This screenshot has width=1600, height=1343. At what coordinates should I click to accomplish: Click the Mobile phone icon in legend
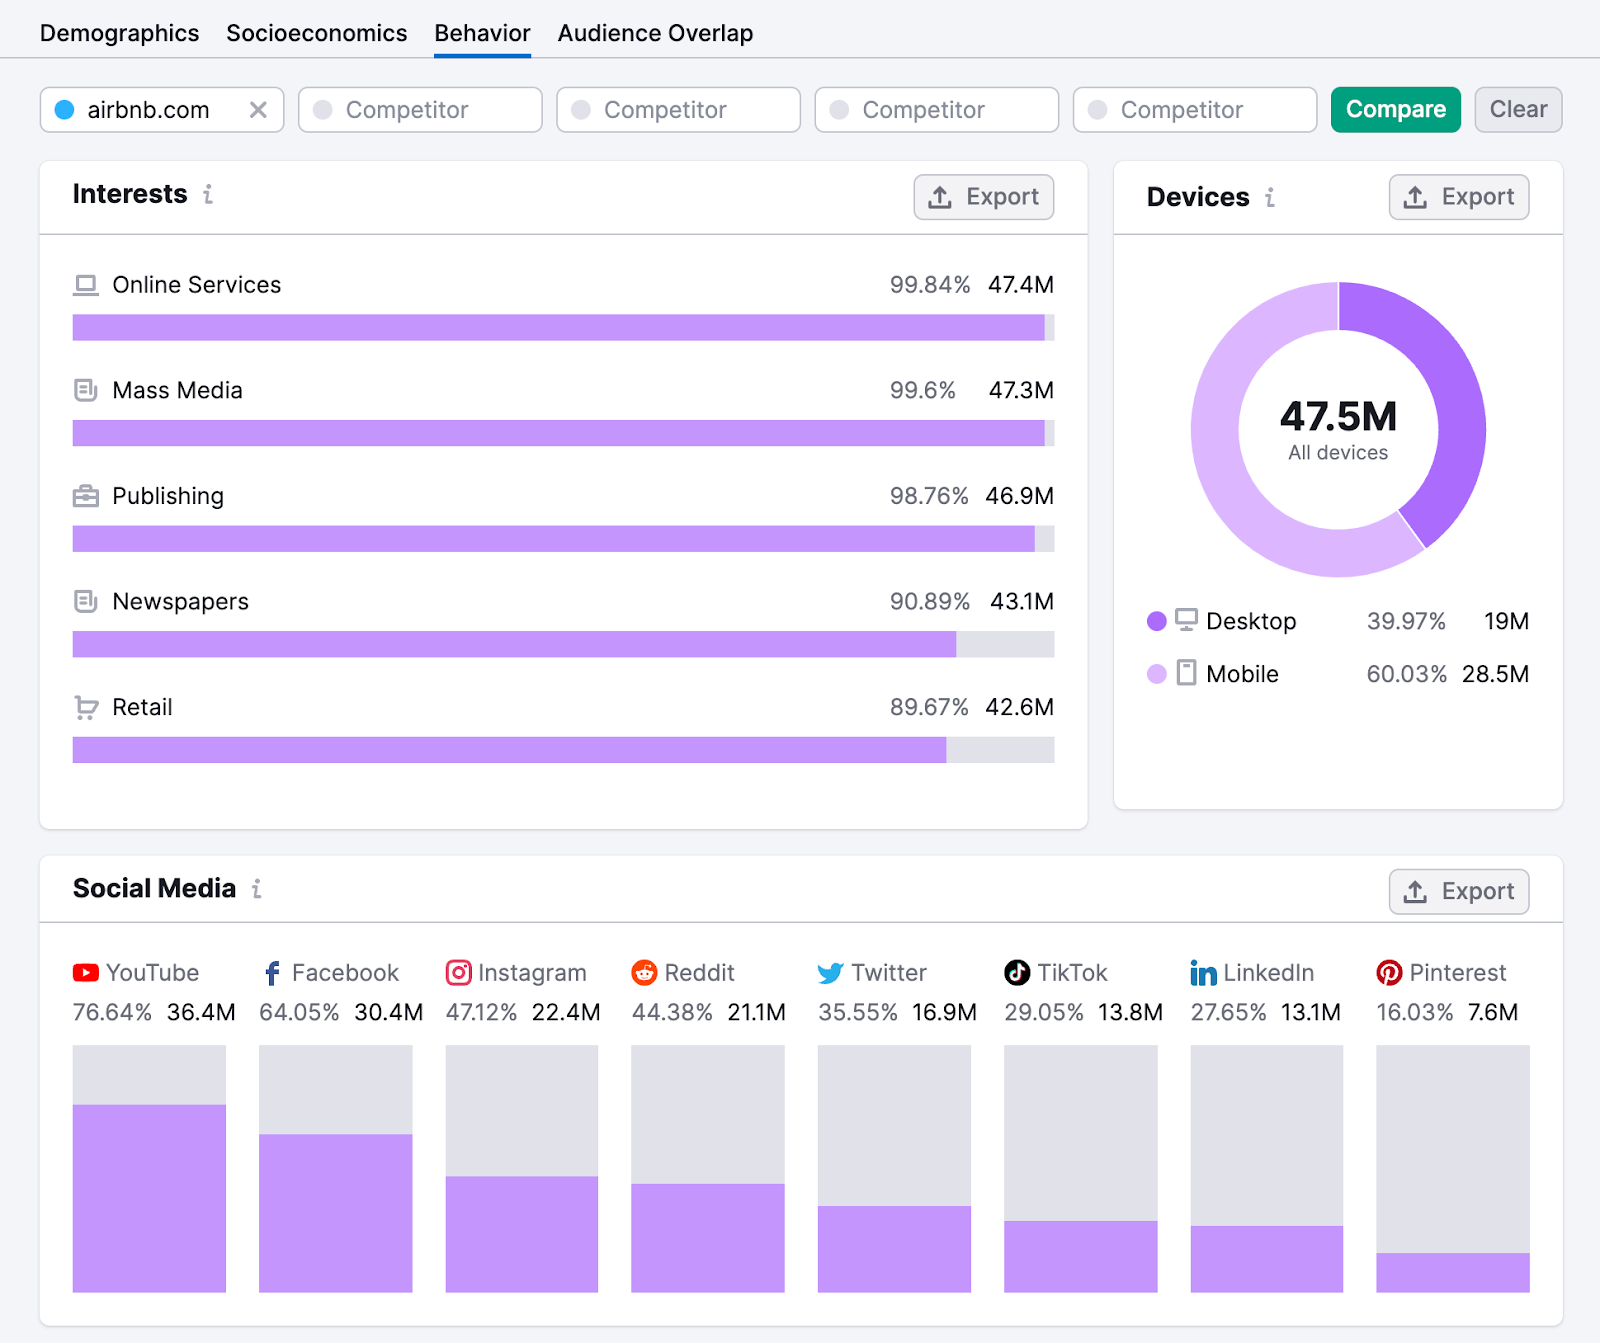pos(1186,673)
